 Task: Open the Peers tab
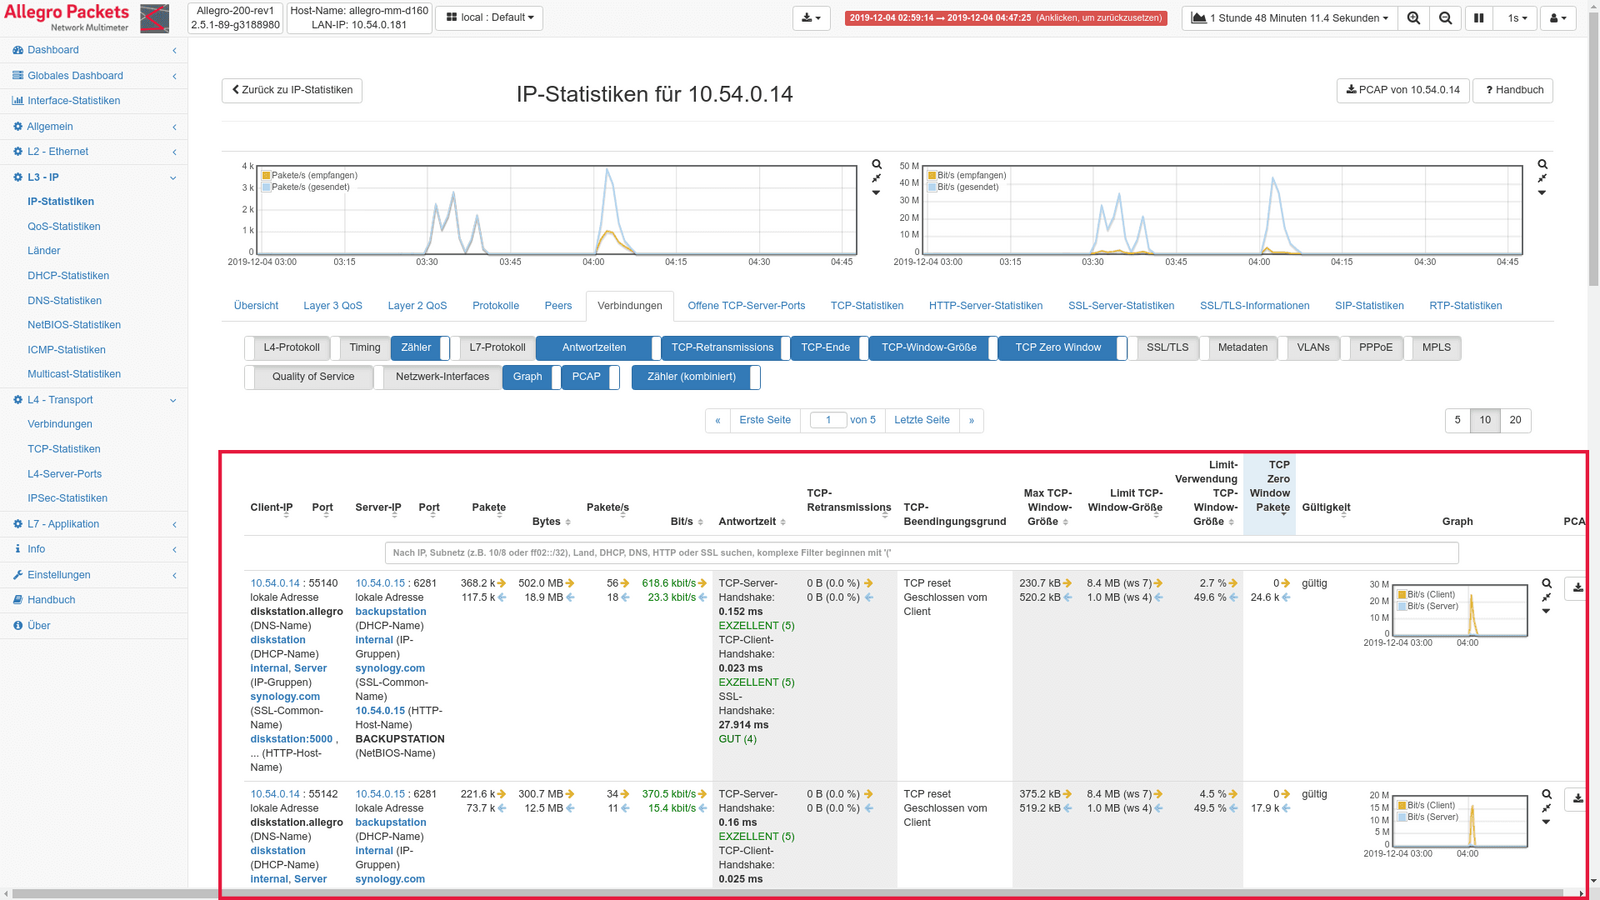558,306
